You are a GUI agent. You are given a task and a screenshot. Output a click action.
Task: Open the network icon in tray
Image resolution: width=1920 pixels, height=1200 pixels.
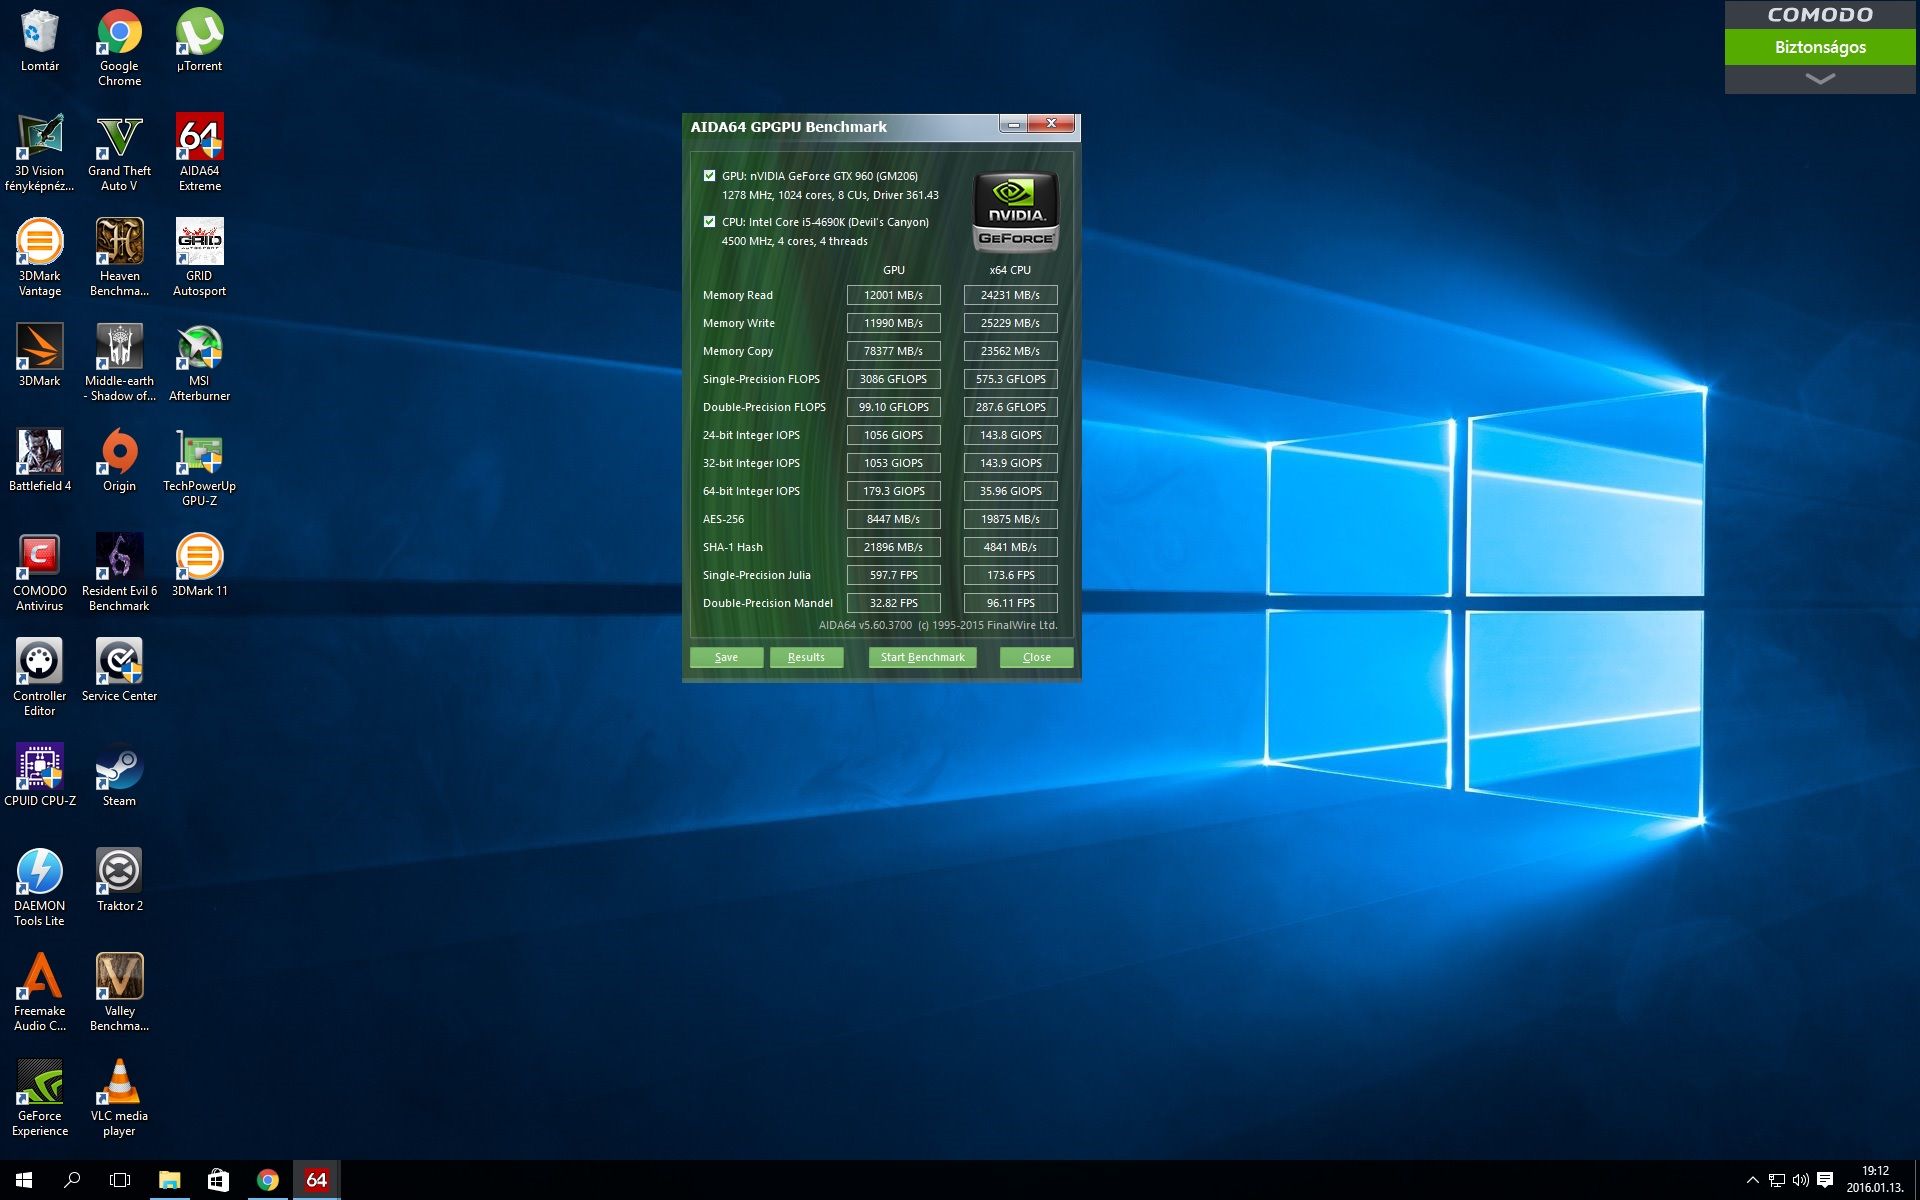pyautogui.click(x=1776, y=1180)
